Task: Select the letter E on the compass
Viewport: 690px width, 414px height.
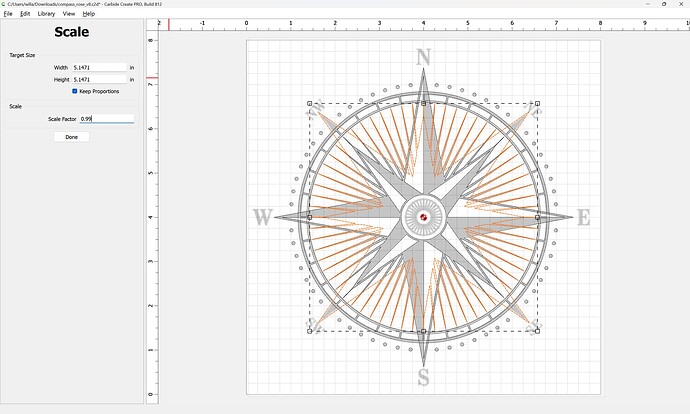Action: 584,217
